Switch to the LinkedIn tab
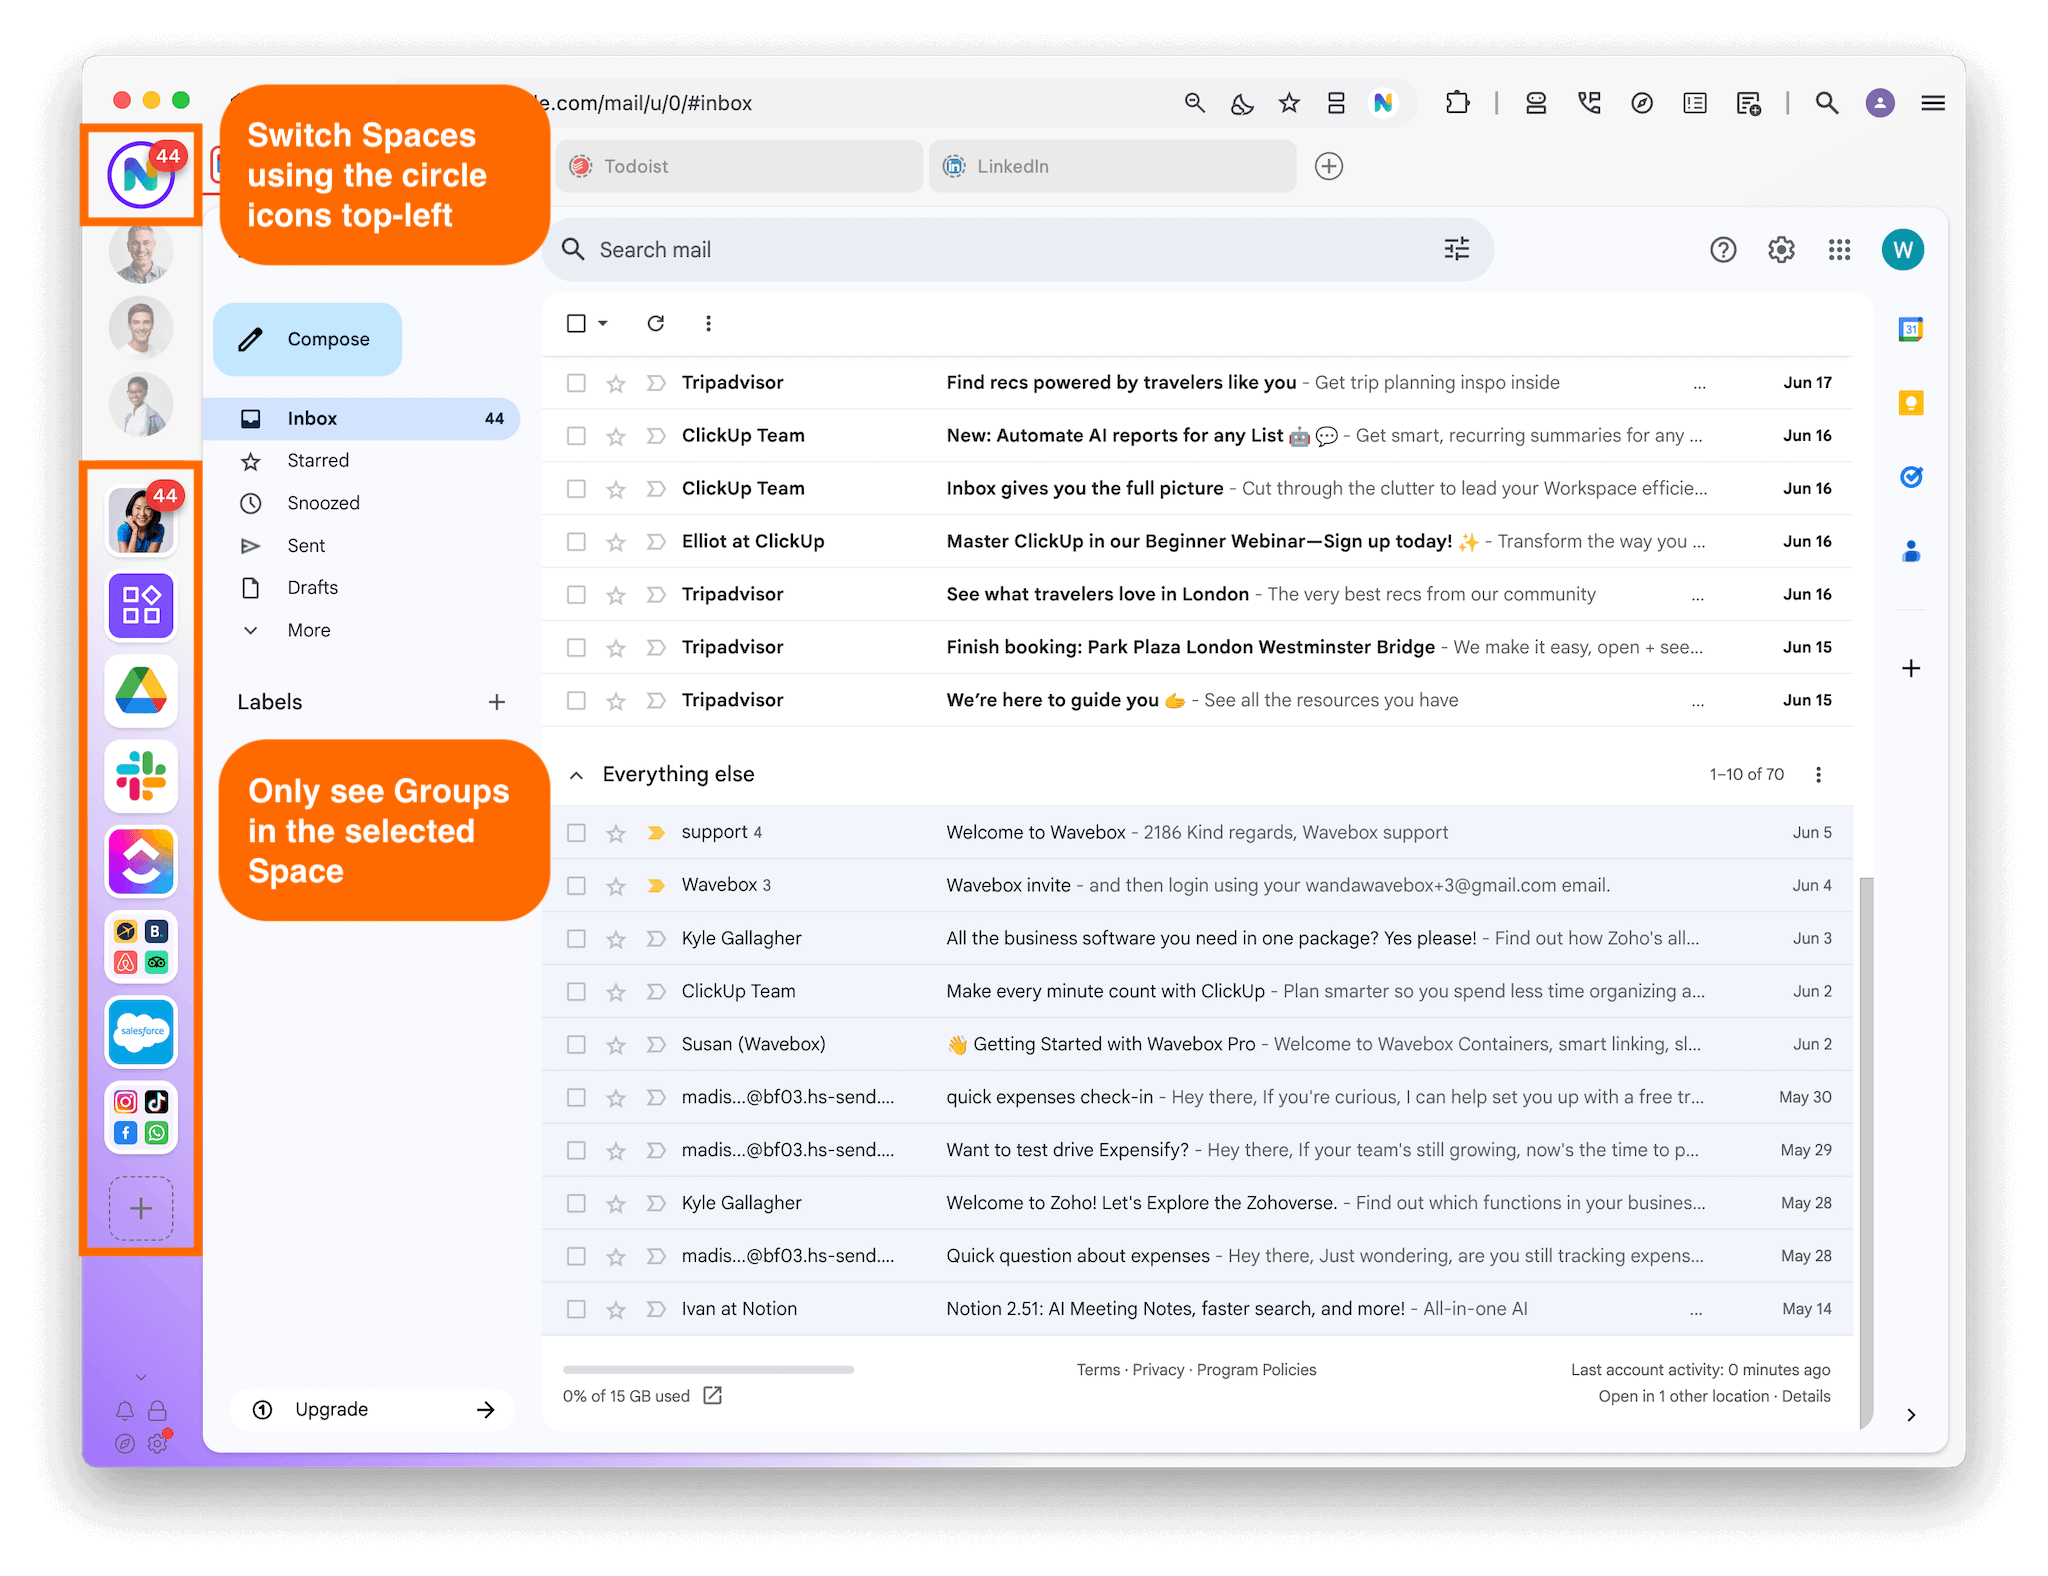The width and height of the screenshot is (2048, 1576). point(1112,166)
